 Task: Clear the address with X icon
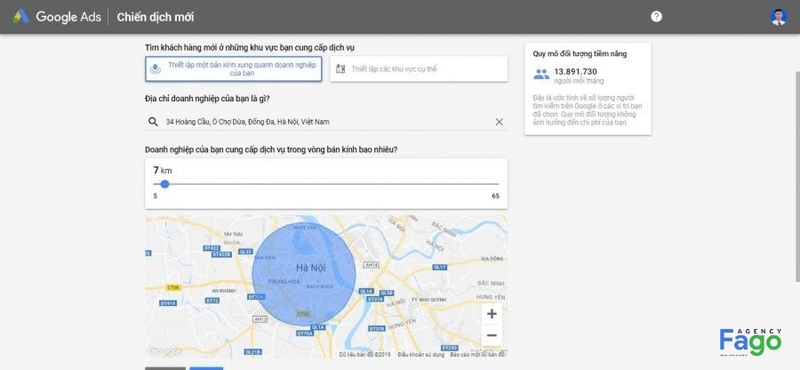click(x=499, y=122)
